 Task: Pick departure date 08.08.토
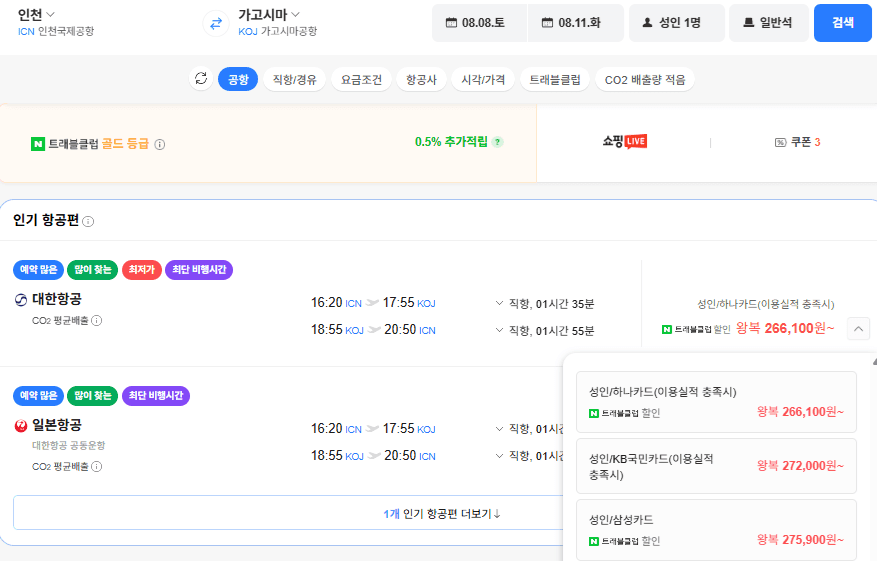(x=479, y=23)
